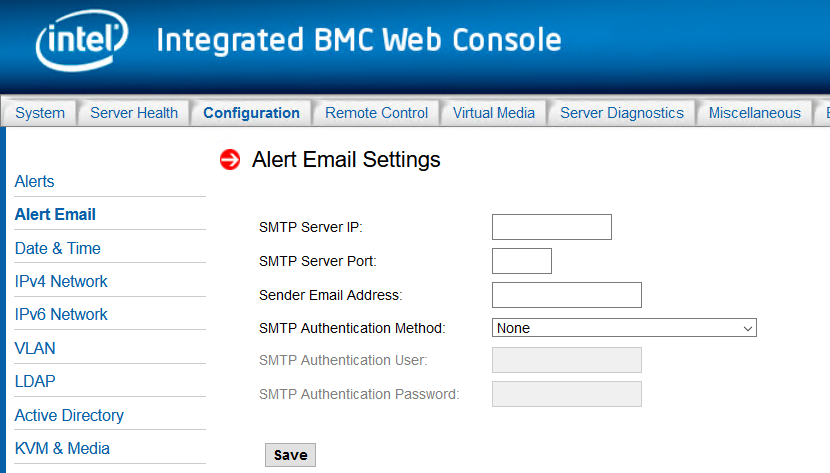This screenshot has width=830, height=473.
Task: Open IPv4 Network settings
Action: click(x=61, y=281)
